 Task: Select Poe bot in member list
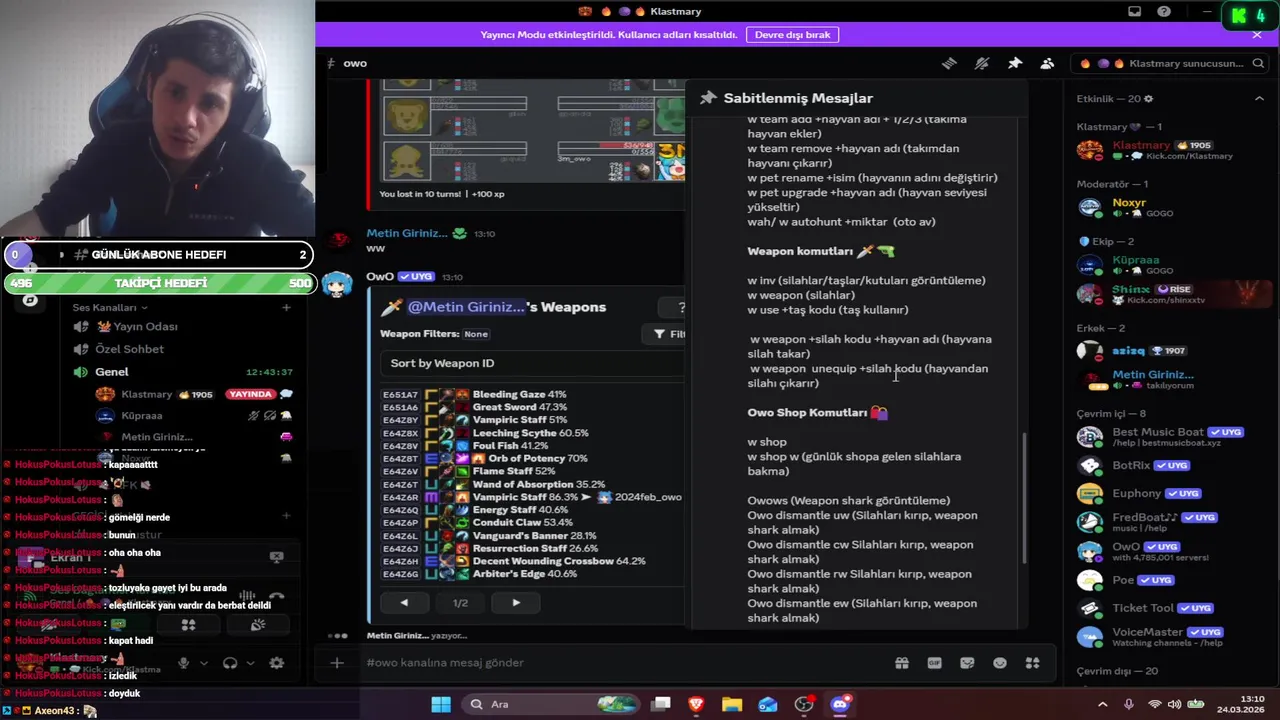click(x=1170, y=580)
